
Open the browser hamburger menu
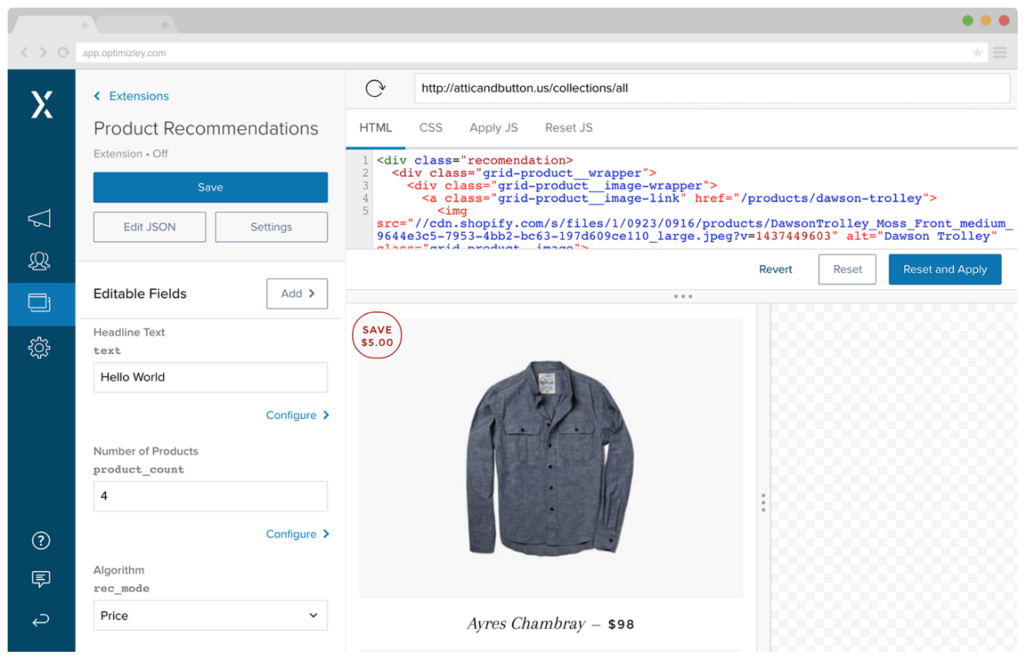(x=1000, y=52)
